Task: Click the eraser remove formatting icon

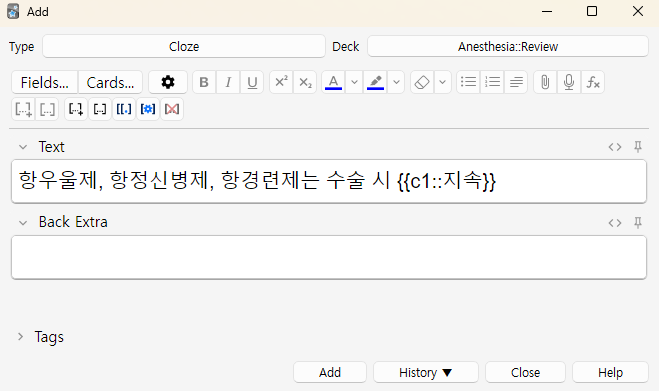Action: click(x=422, y=82)
